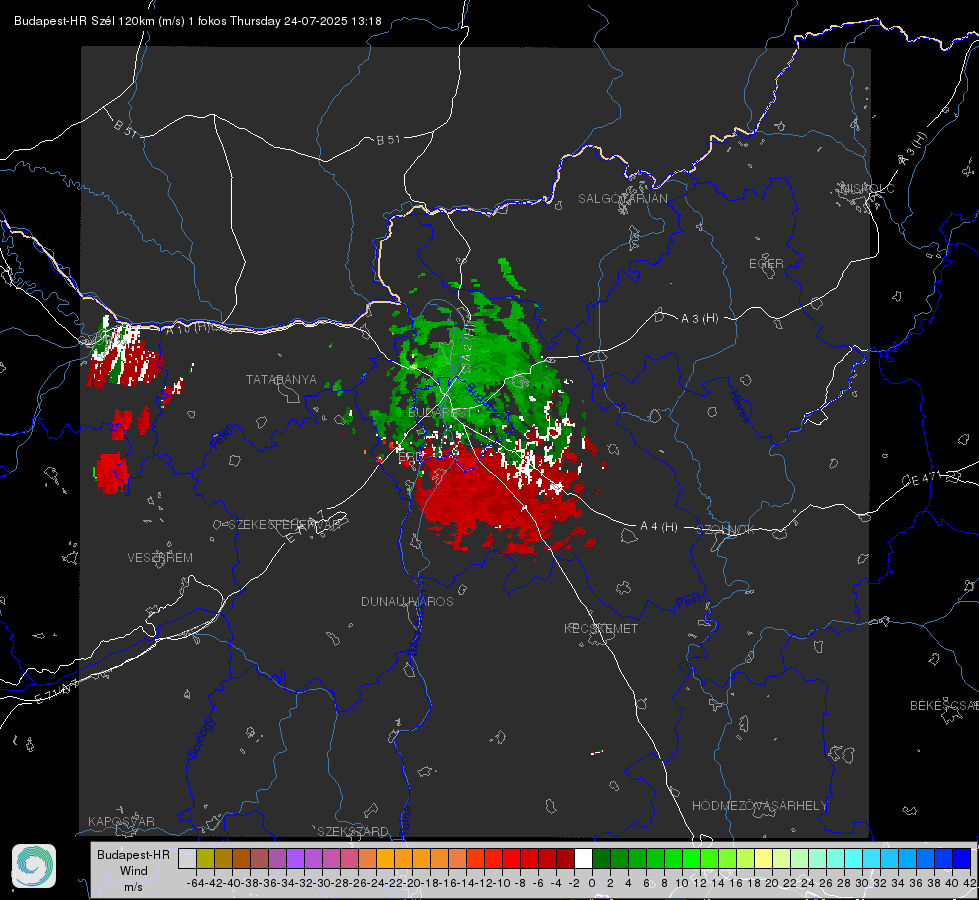Click the KECSKEMÉT city label
The width and height of the screenshot is (979, 900).
(x=601, y=628)
